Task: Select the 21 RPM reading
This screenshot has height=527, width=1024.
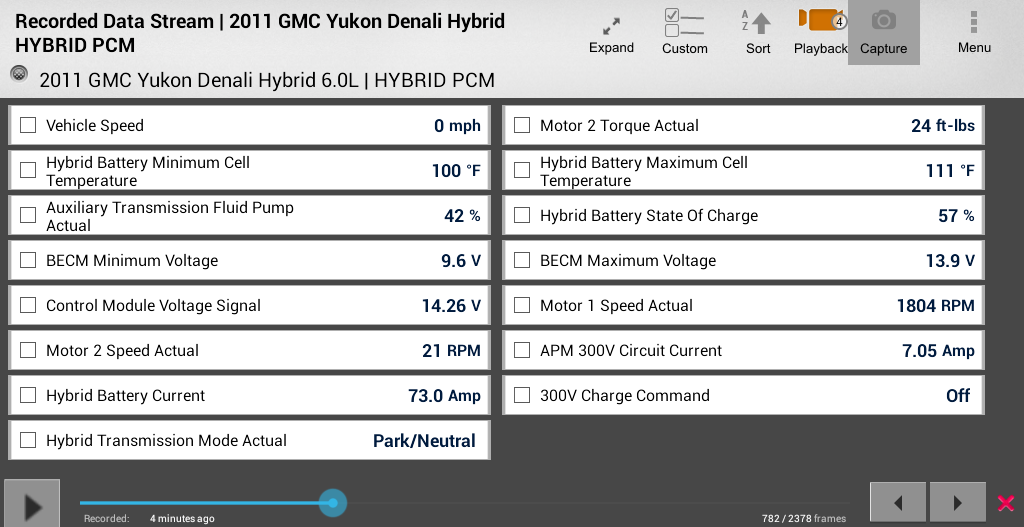Action: coord(451,351)
